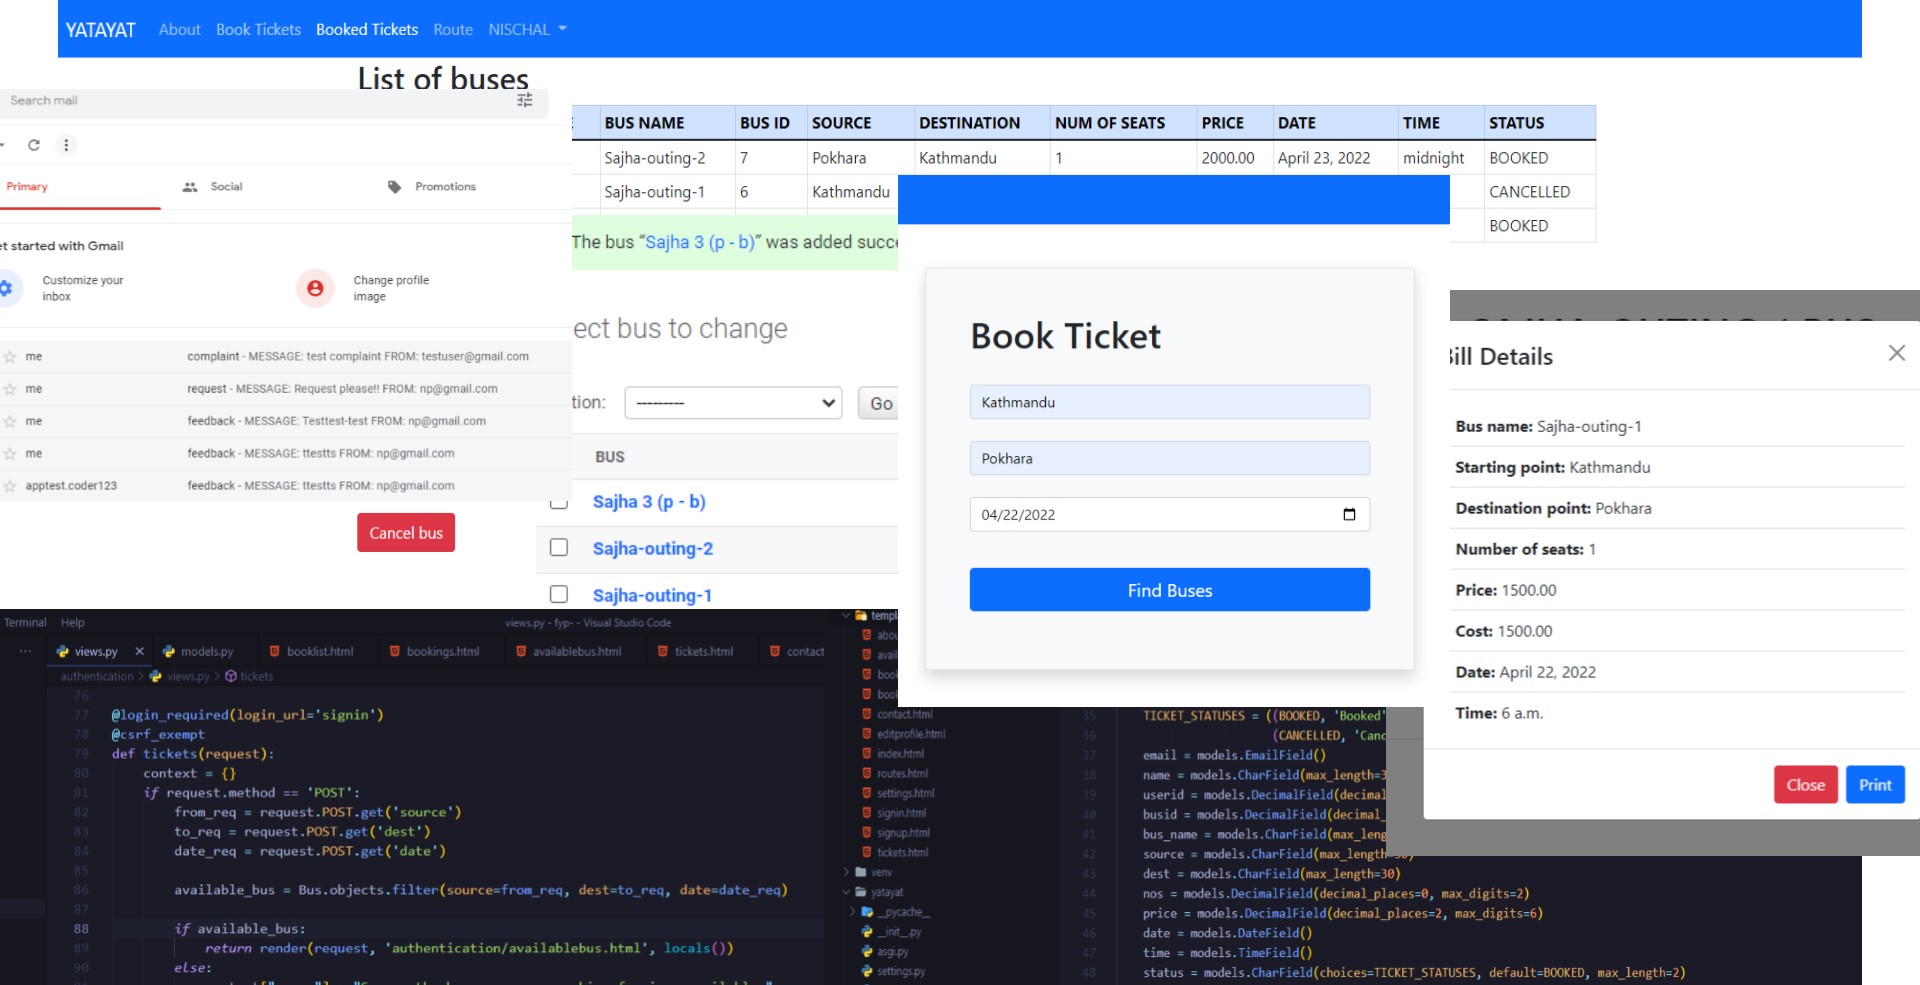Open the NISCHAL user dropdown

[x=527, y=29]
